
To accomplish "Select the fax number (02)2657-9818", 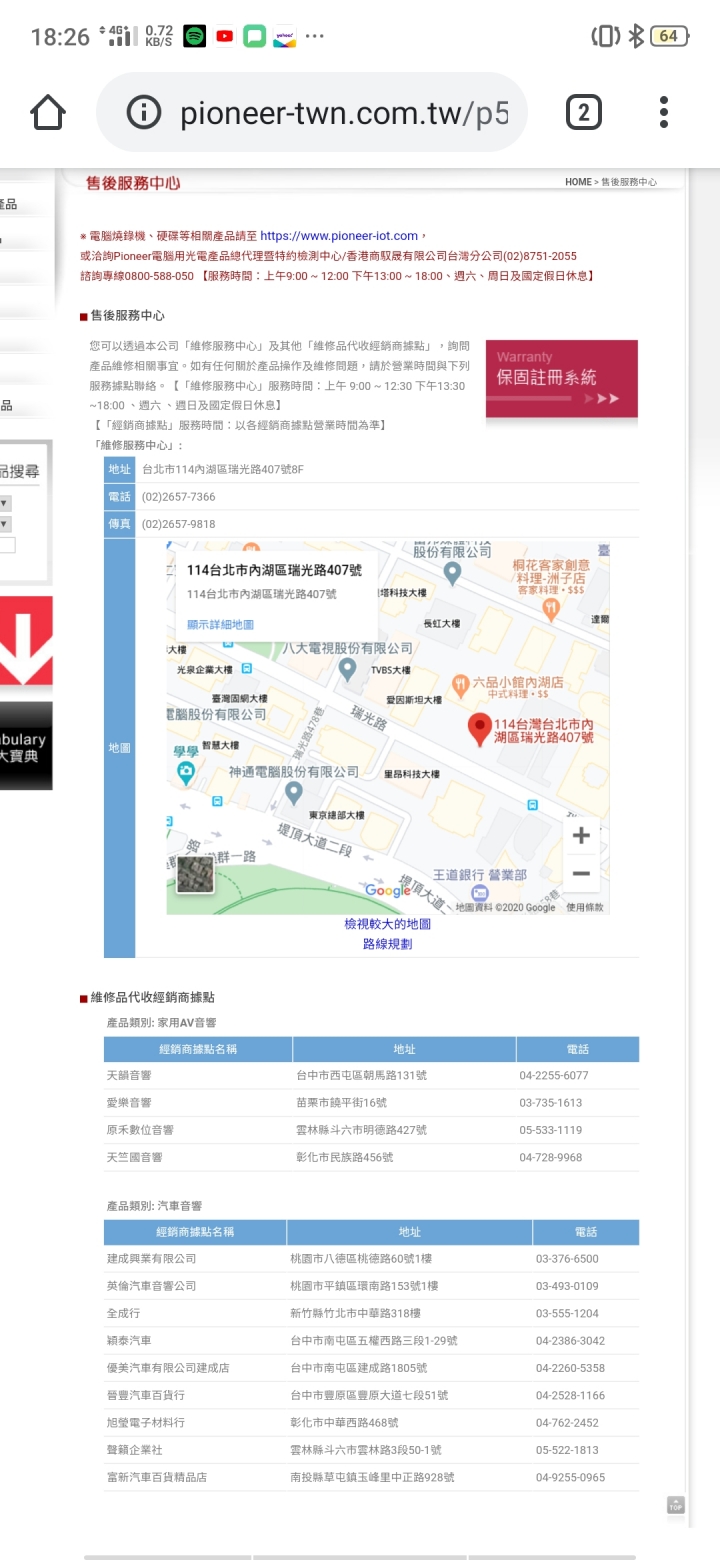I will pos(179,524).
